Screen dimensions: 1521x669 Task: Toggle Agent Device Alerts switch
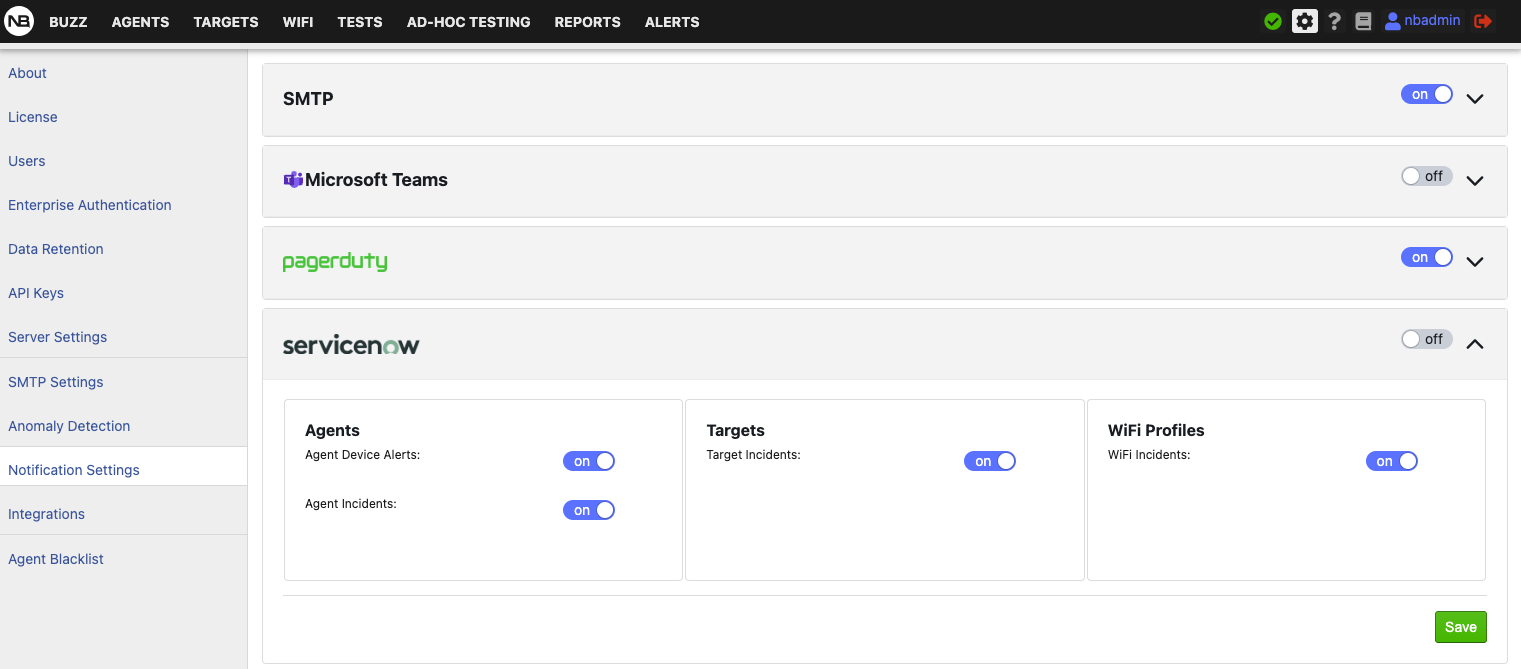(x=589, y=461)
